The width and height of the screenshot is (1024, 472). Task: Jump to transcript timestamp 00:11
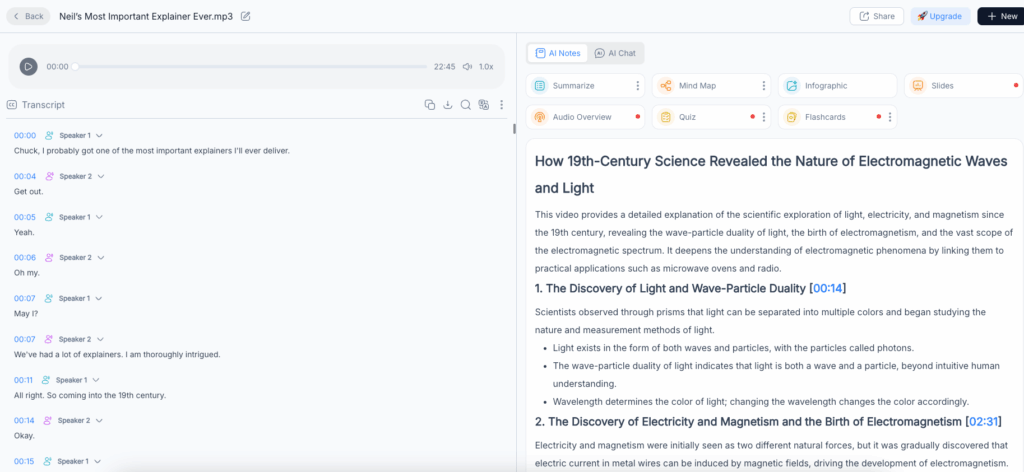click(23, 380)
